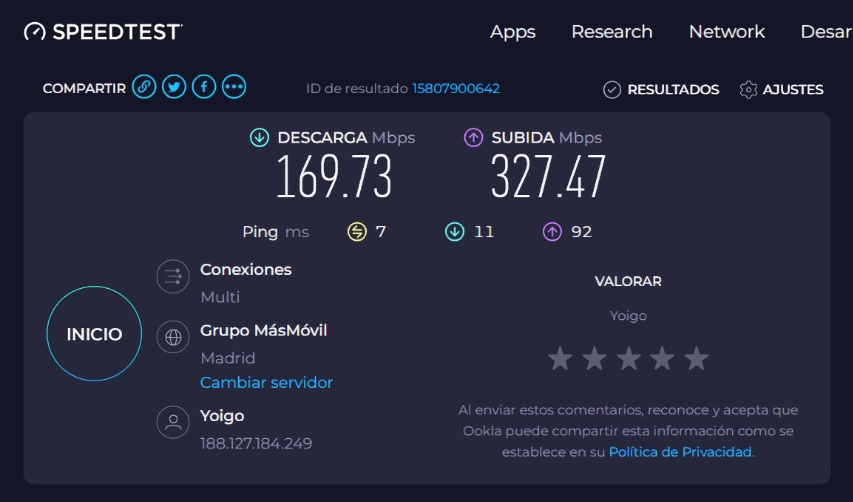Click the idle ping icon showing 7
This screenshot has height=502, width=853.
click(x=357, y=232)
